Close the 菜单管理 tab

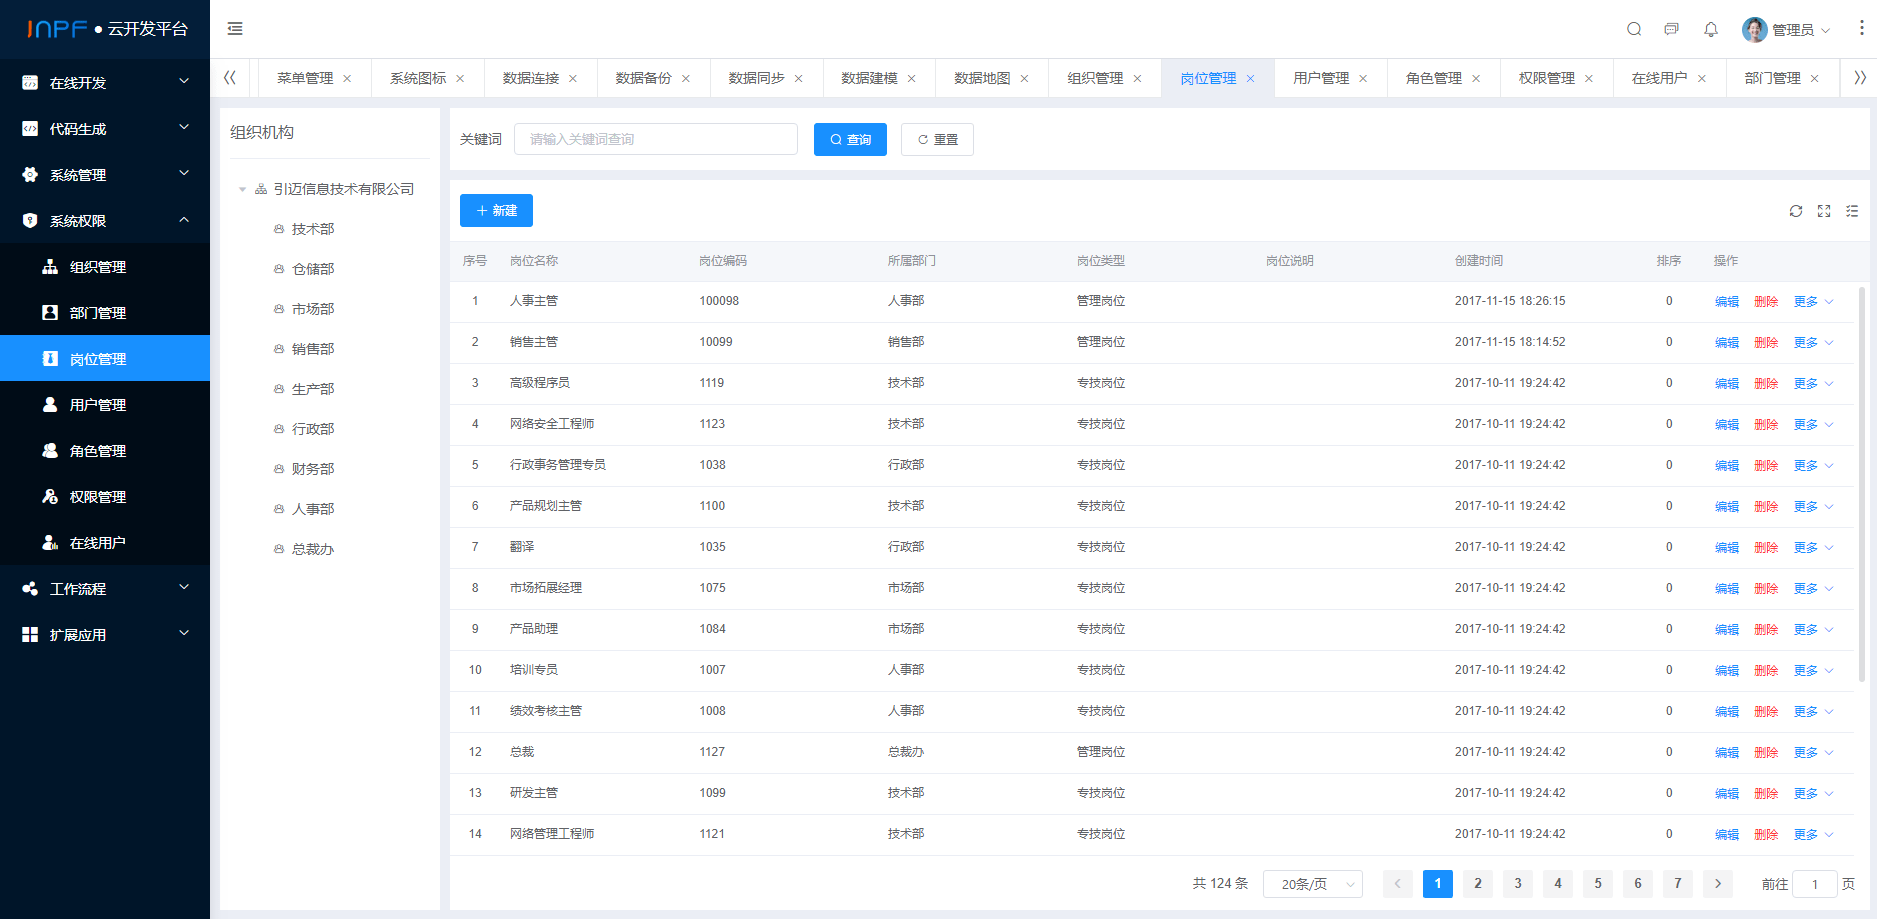(x=347, y=78)
